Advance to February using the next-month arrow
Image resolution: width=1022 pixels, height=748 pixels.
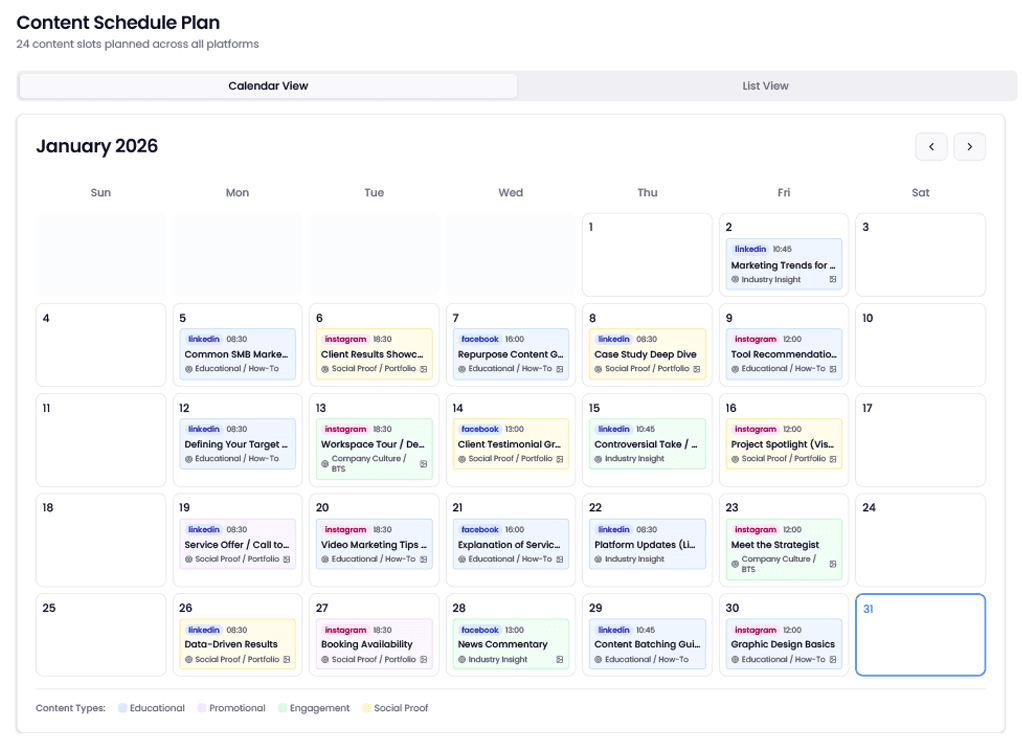pyautogui.click(x=968, y=146)
